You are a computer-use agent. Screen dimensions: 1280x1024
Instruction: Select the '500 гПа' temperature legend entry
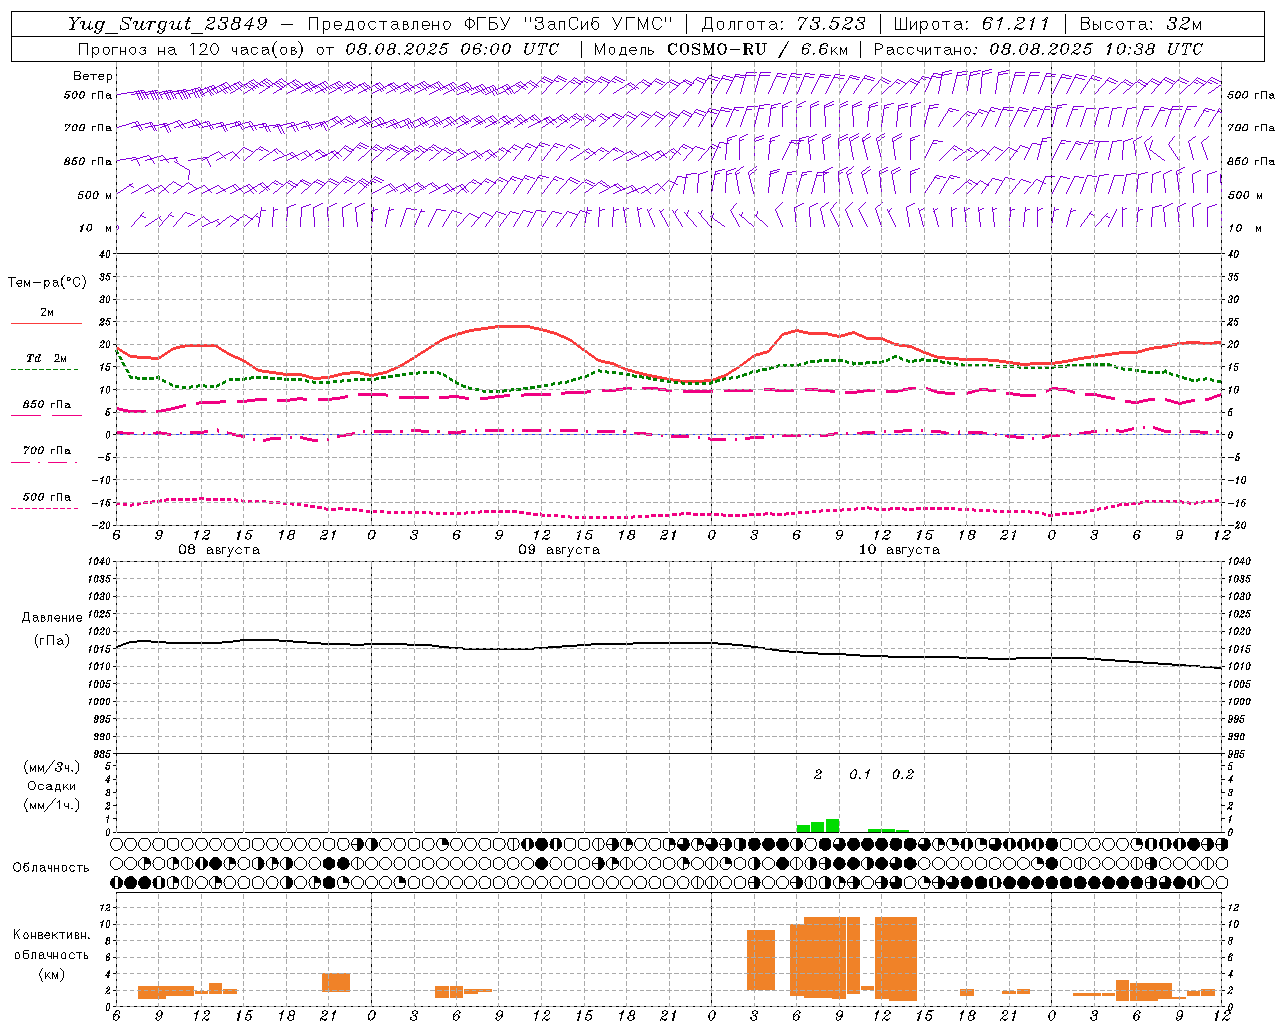[47, 497]
